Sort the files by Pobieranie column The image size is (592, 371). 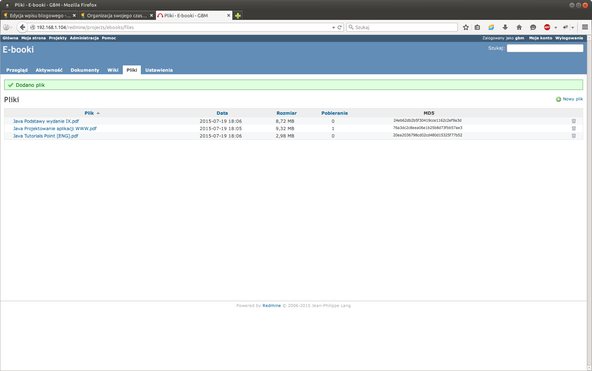[335, 113]
